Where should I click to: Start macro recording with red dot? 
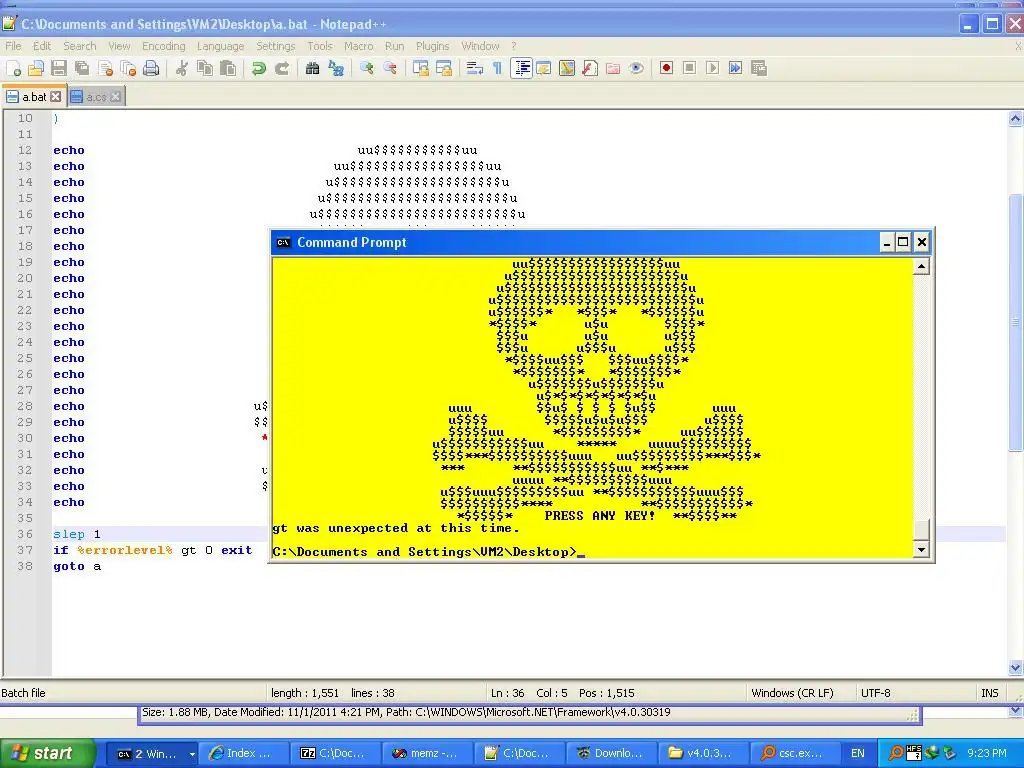click(x=666, y=68)
